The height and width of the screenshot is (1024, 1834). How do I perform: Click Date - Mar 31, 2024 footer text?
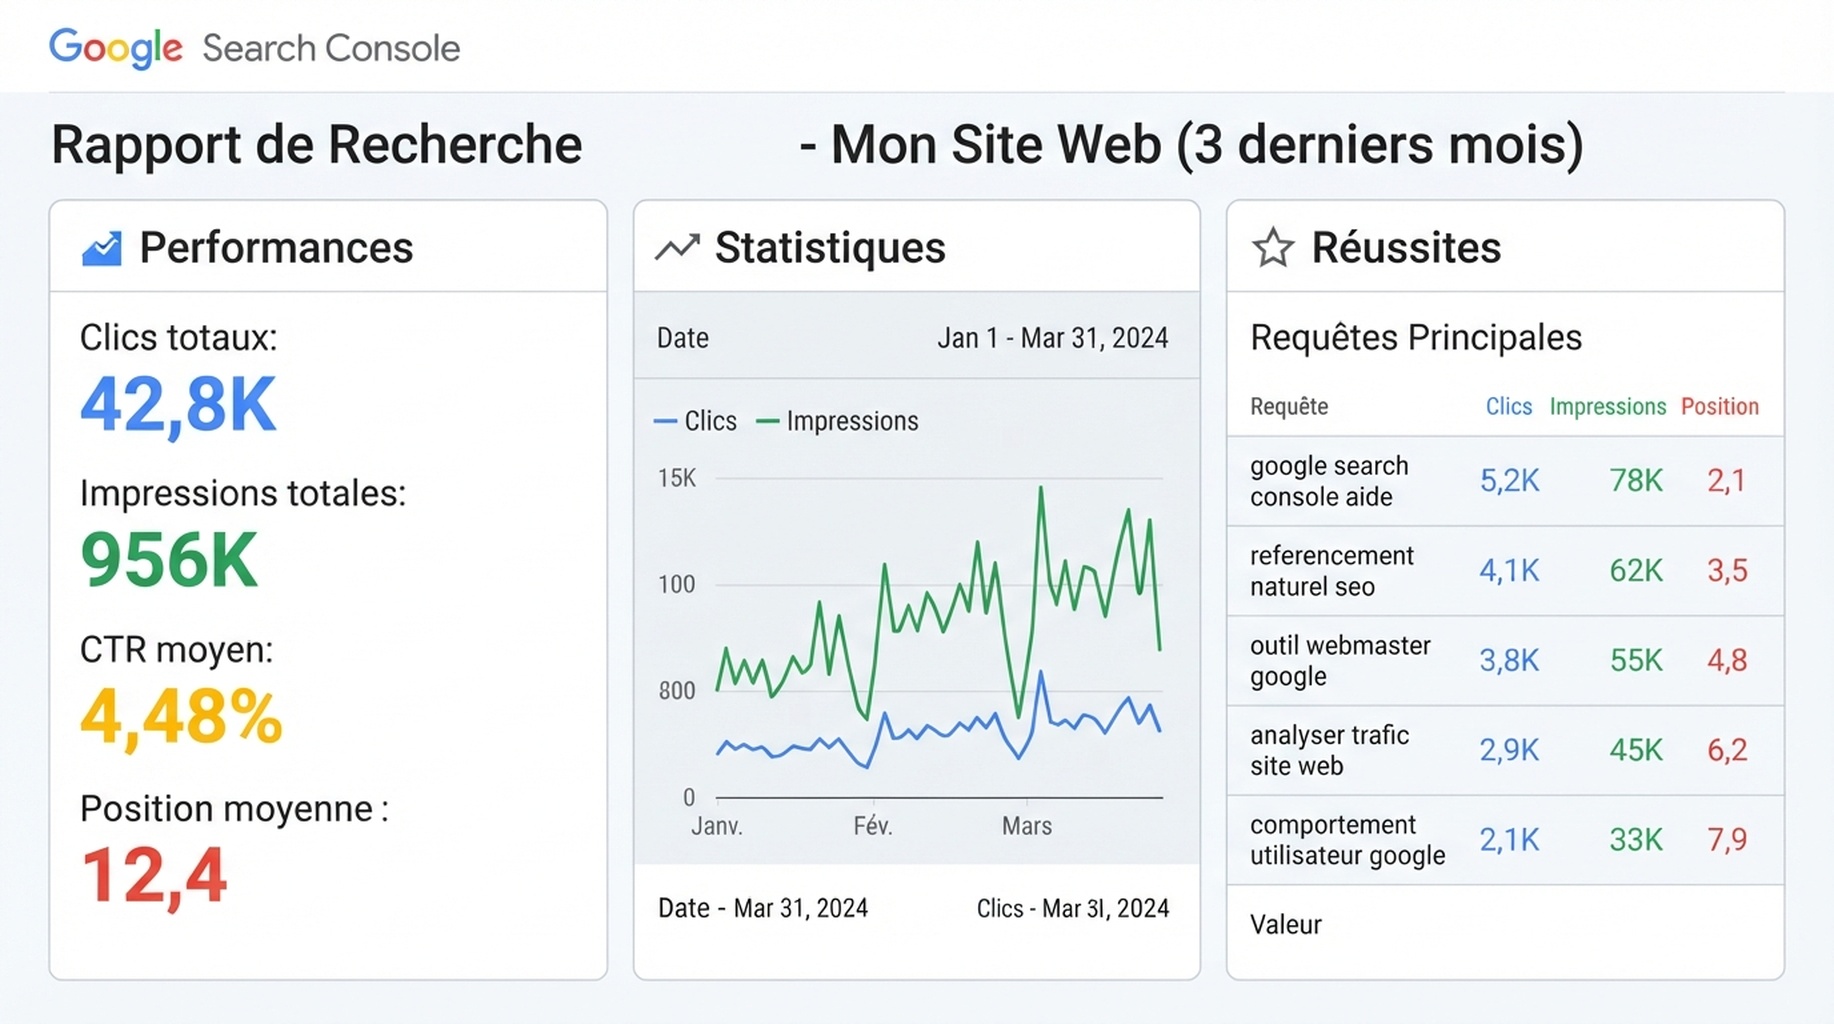click(x=763, y=908)
